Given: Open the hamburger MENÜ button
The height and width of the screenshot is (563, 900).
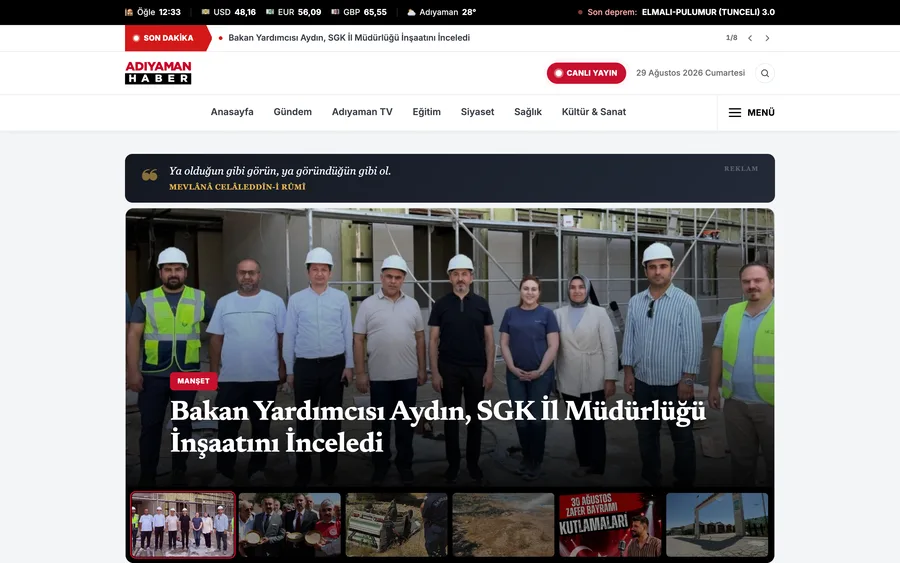Looking at the screenshot, I should (x=751, y=112).
